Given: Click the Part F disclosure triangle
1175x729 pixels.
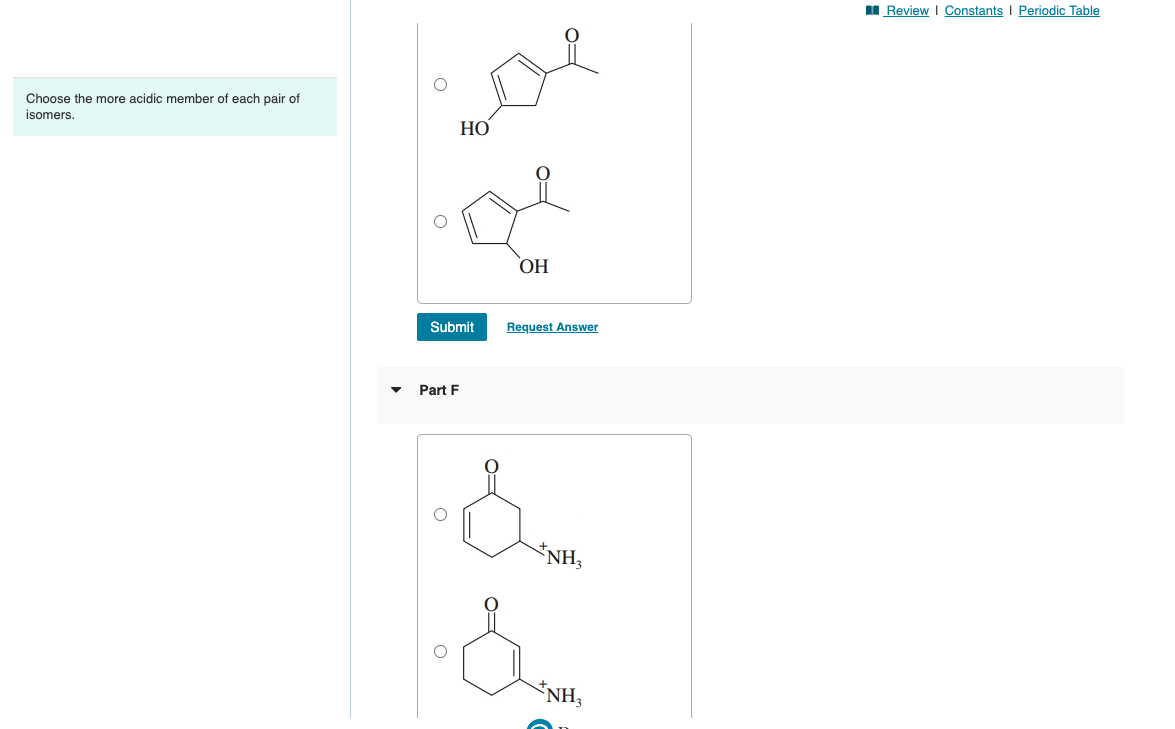Looking at the screenshot, I should pyautogui.click(x=396, y=390).
